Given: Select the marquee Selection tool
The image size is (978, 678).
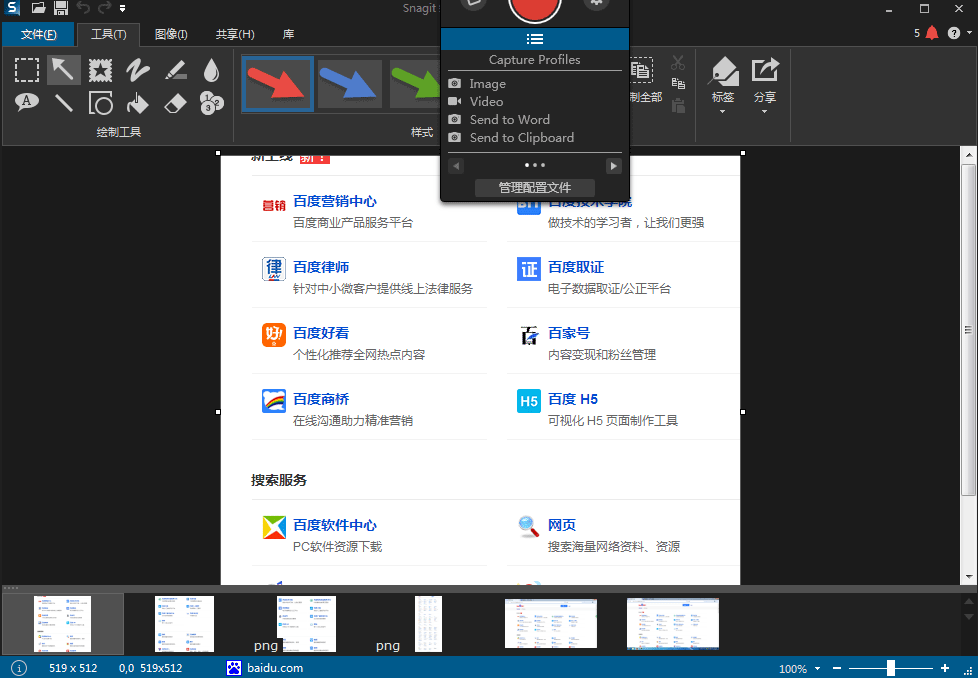Looking at the screenshot, I should pyautogui.click(x=27, y=70).
